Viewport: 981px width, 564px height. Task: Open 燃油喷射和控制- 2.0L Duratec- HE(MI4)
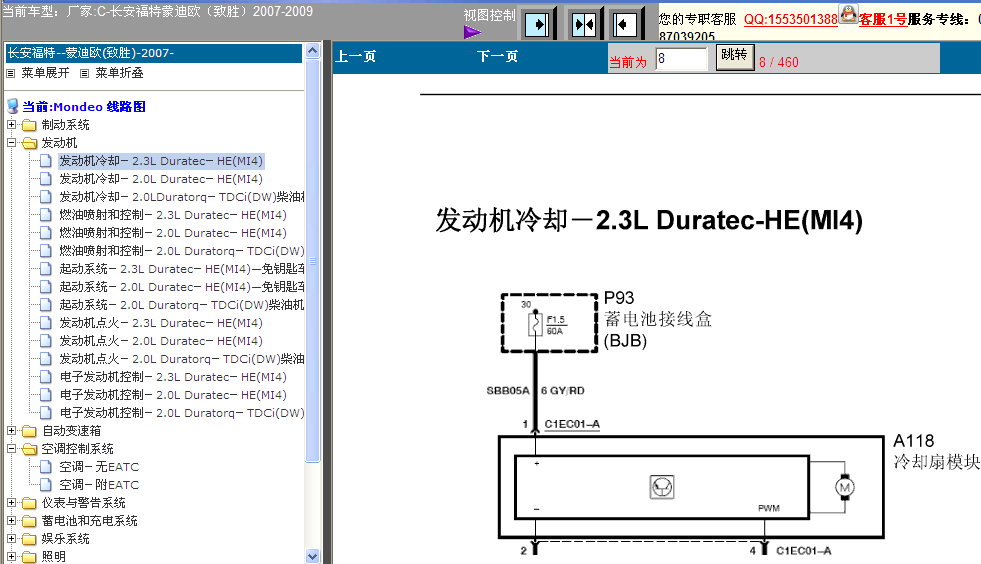[x=173, y=233]
